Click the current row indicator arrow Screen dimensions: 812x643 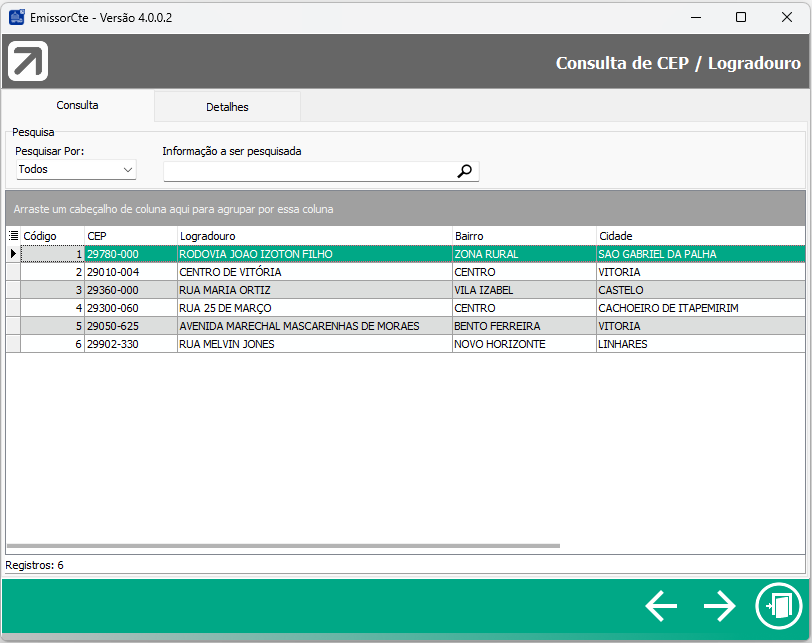pyautogui.click(x=13, y=254)
